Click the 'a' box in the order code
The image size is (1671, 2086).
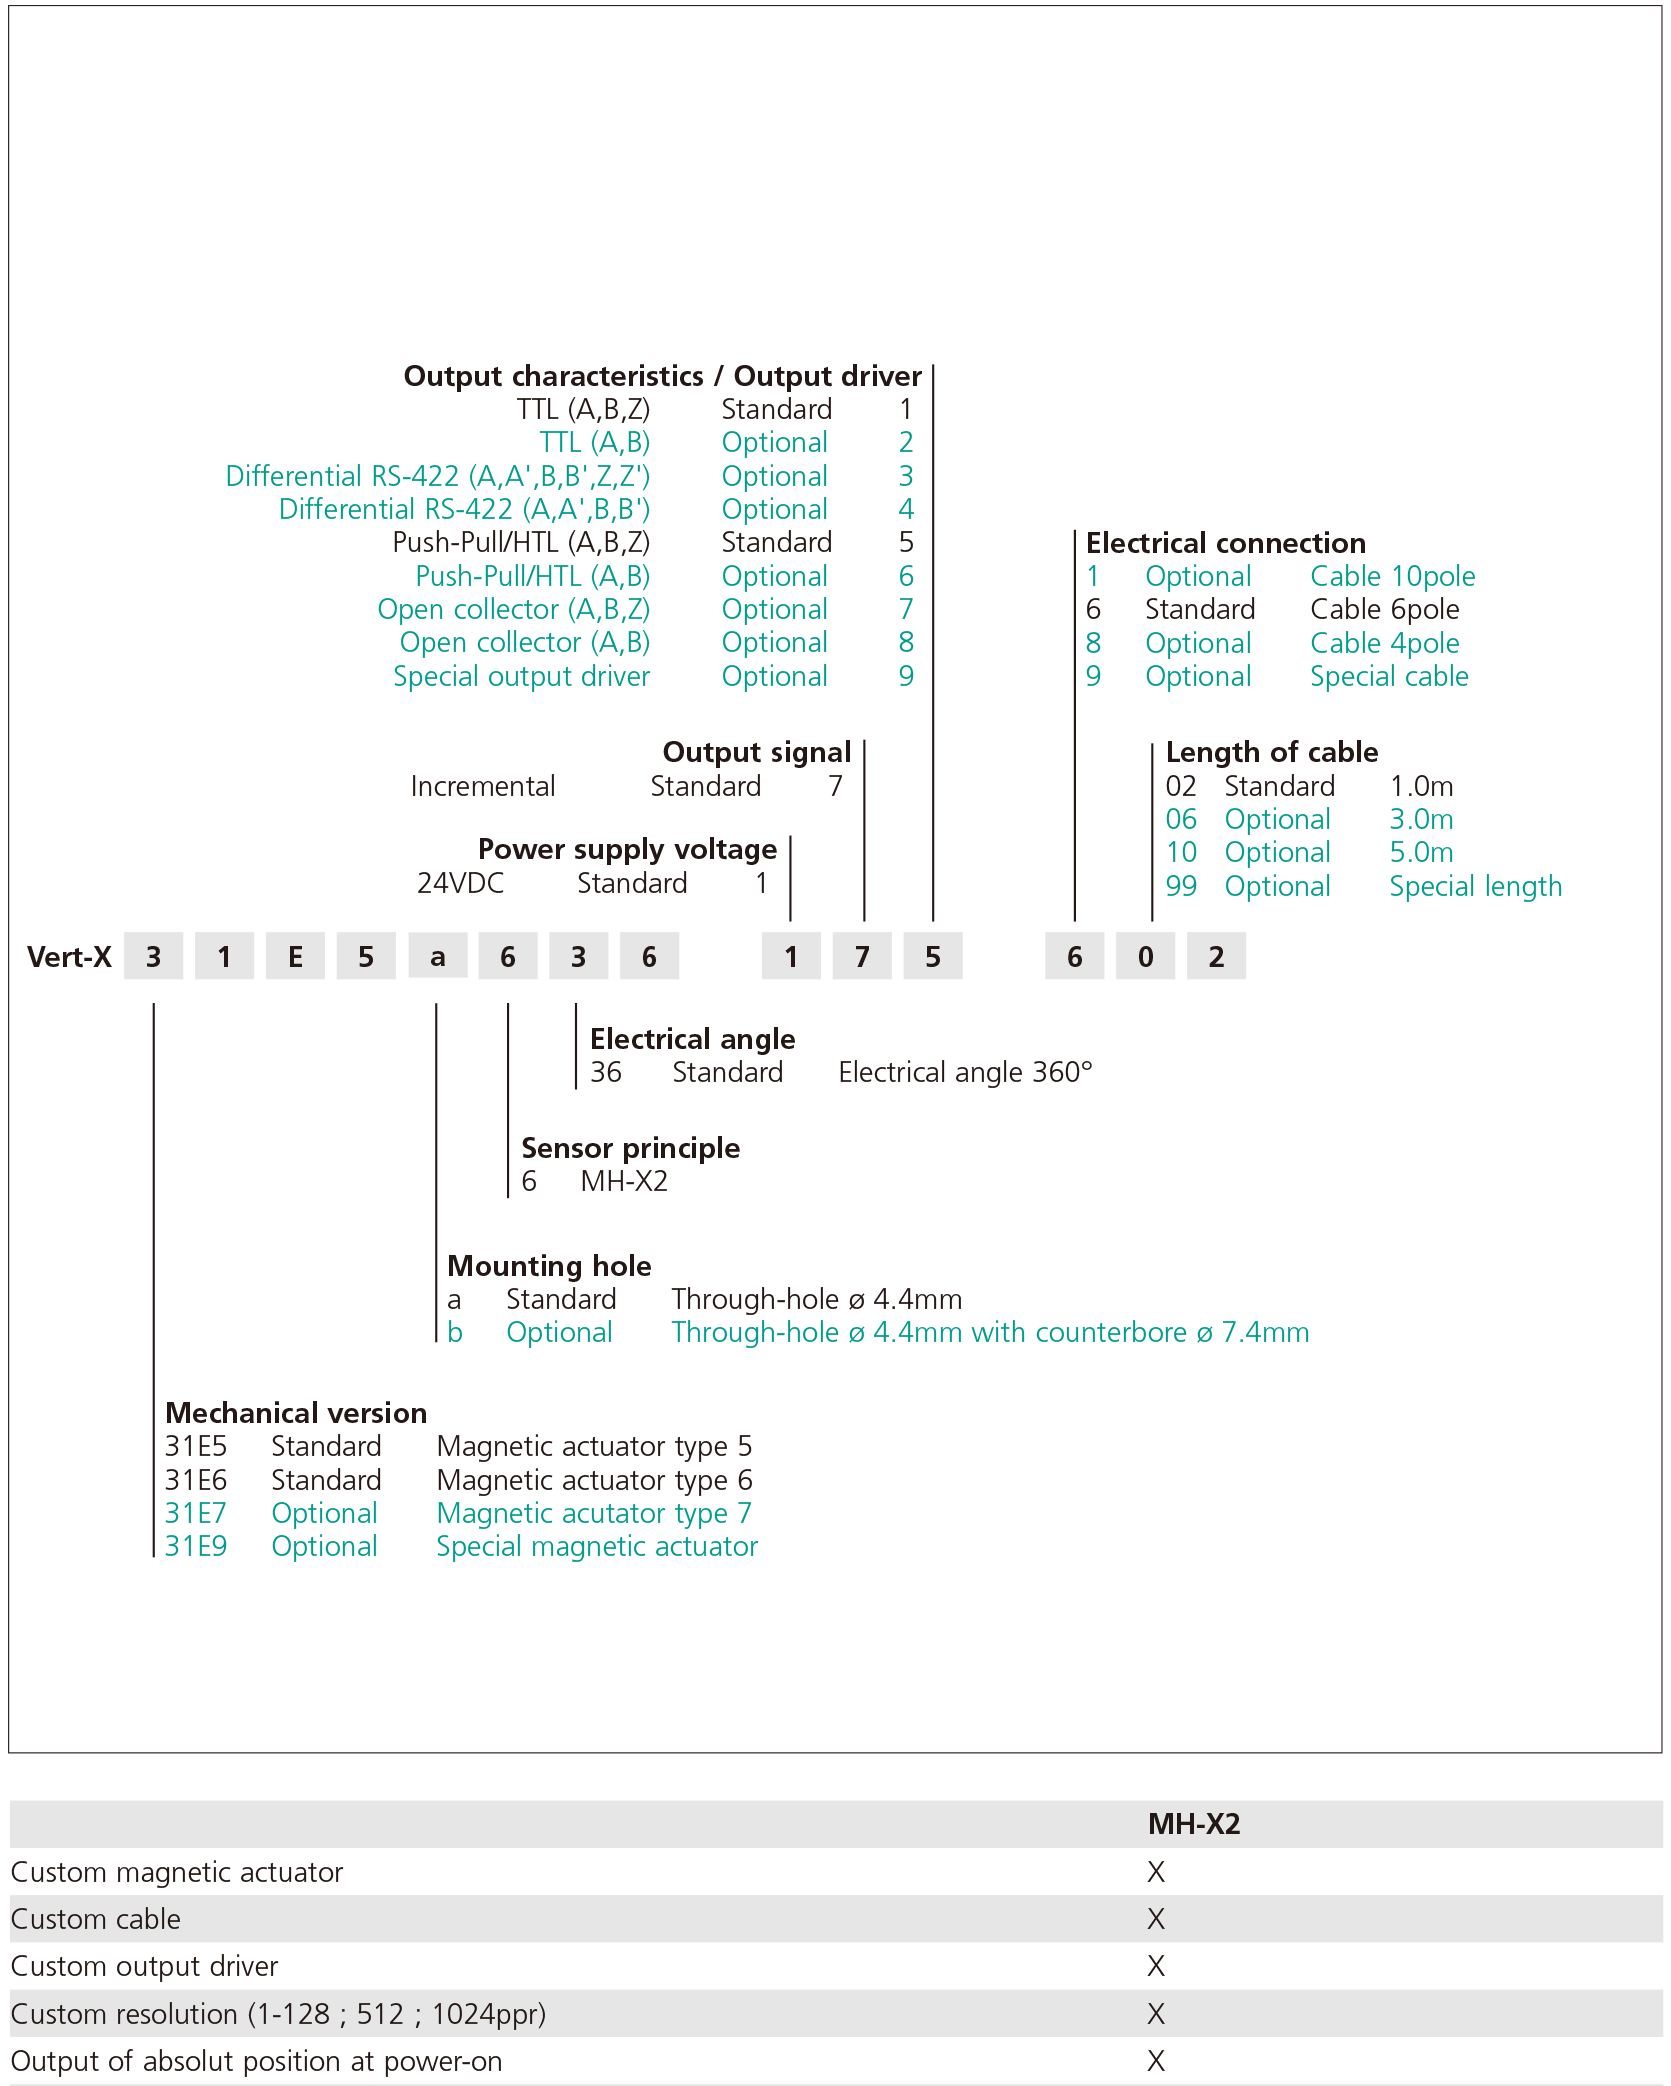click(437, 957)
